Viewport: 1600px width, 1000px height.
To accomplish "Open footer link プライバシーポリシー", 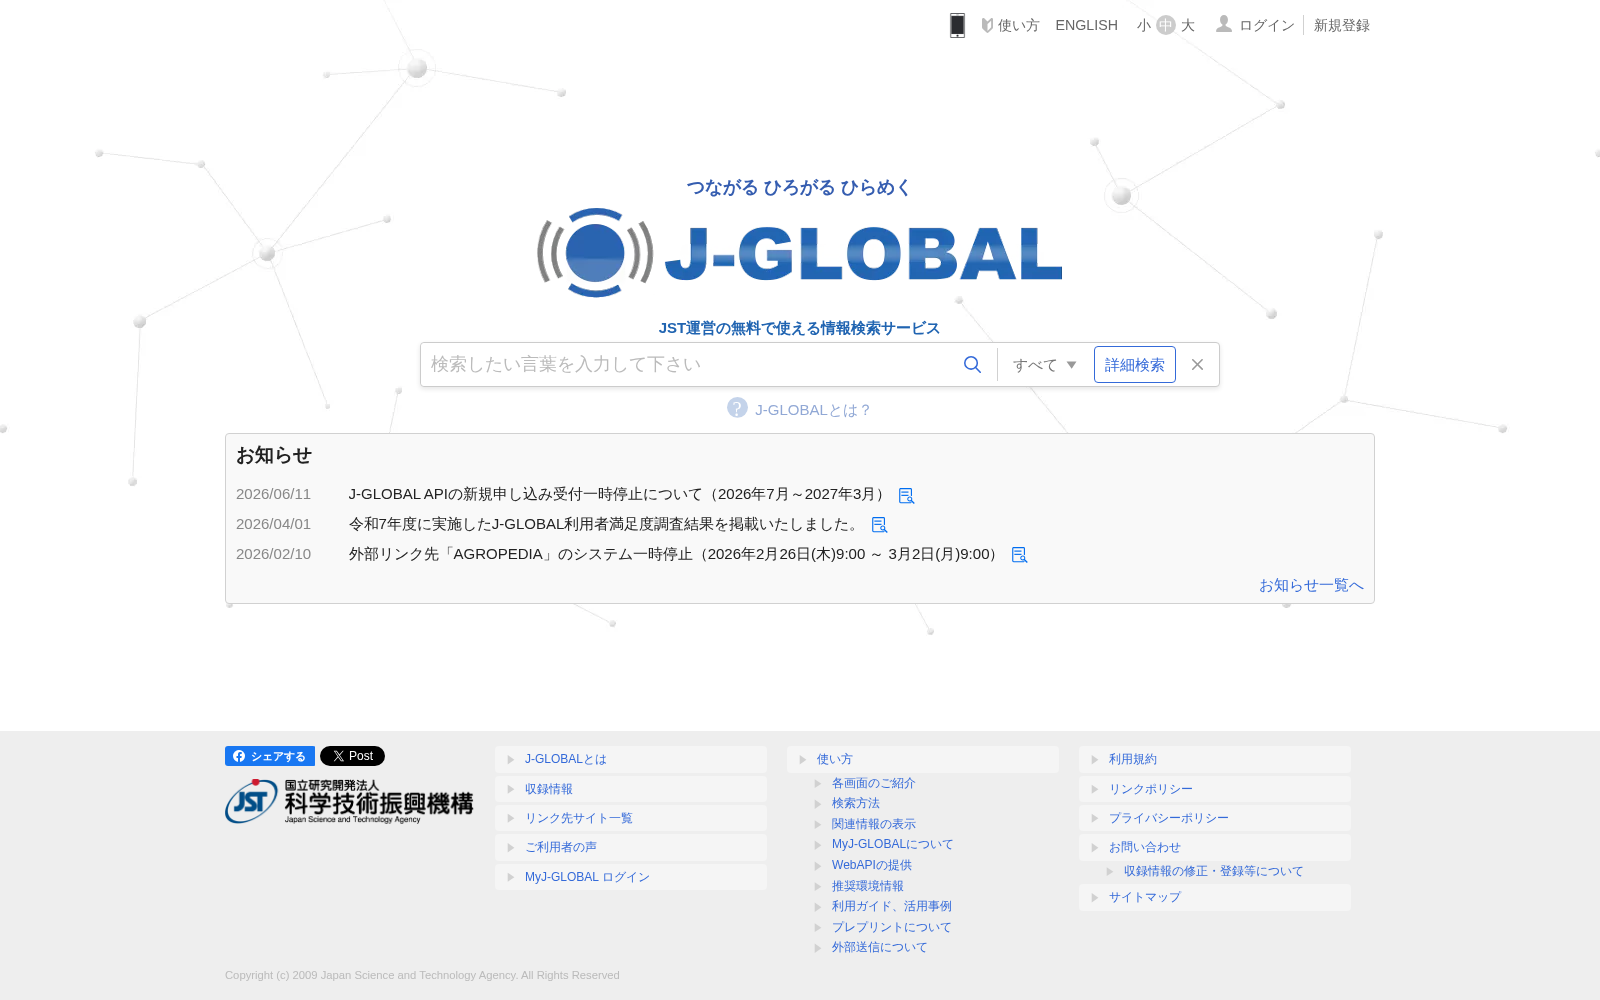I will coord(1214,818).
